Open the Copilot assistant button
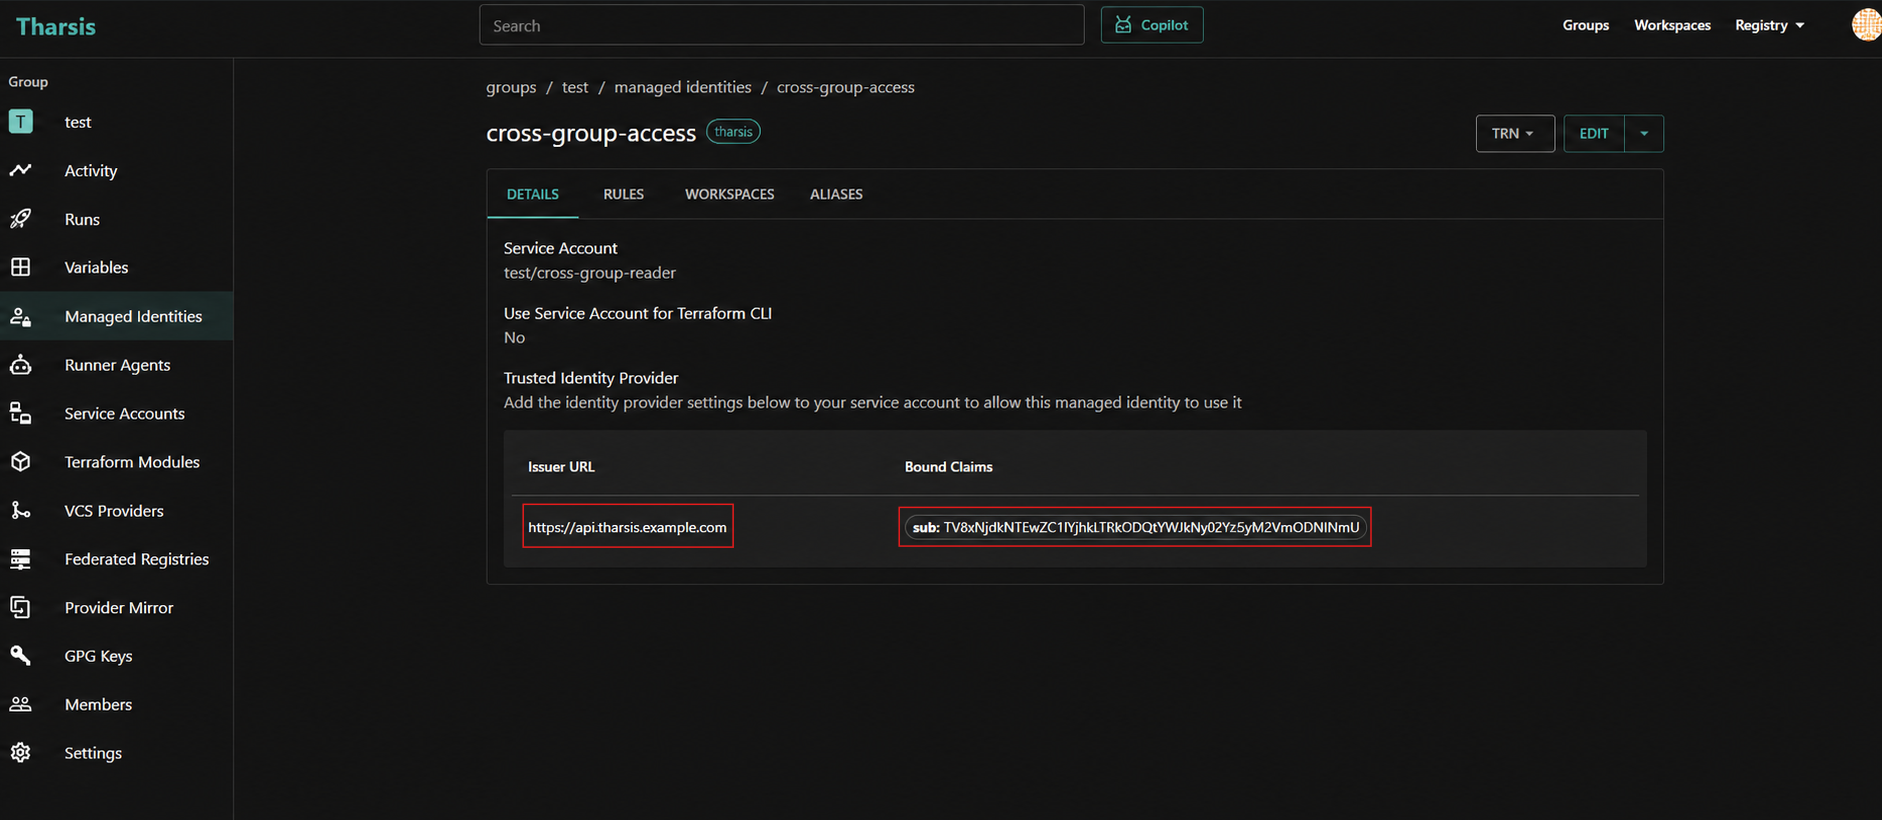This screenshot has height=820, width=1882. 1152,25
